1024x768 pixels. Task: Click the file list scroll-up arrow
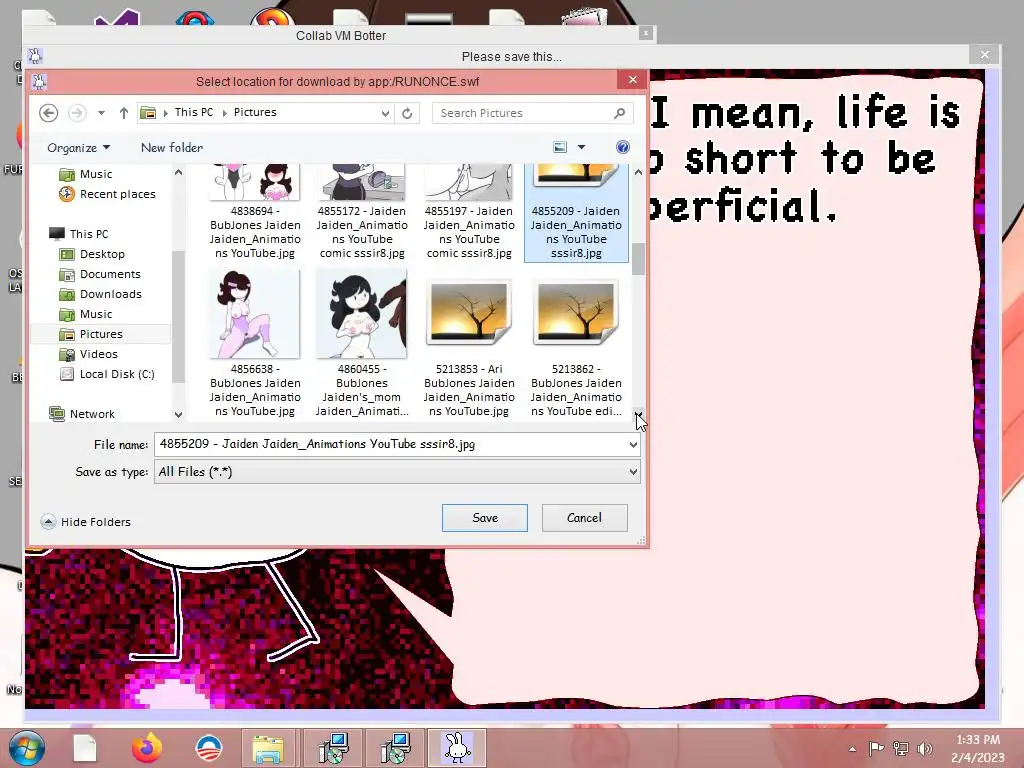tap(638, 172)
